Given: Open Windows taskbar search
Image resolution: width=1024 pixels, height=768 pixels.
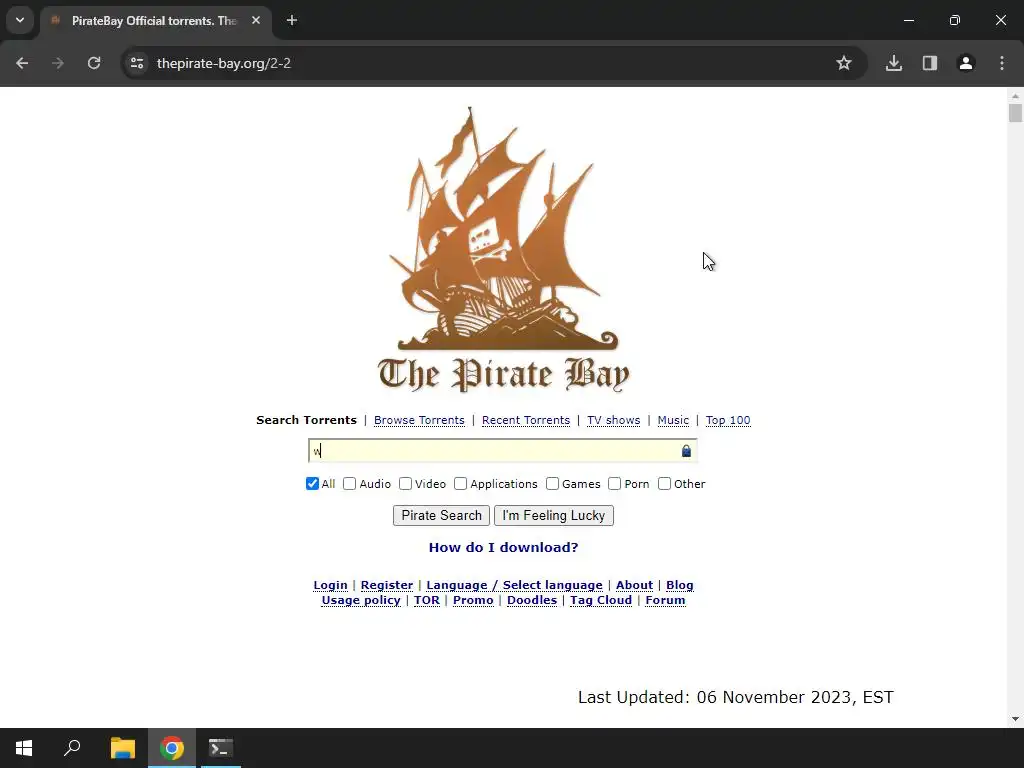Looking at the screenshot, I should tap(72, 748).
